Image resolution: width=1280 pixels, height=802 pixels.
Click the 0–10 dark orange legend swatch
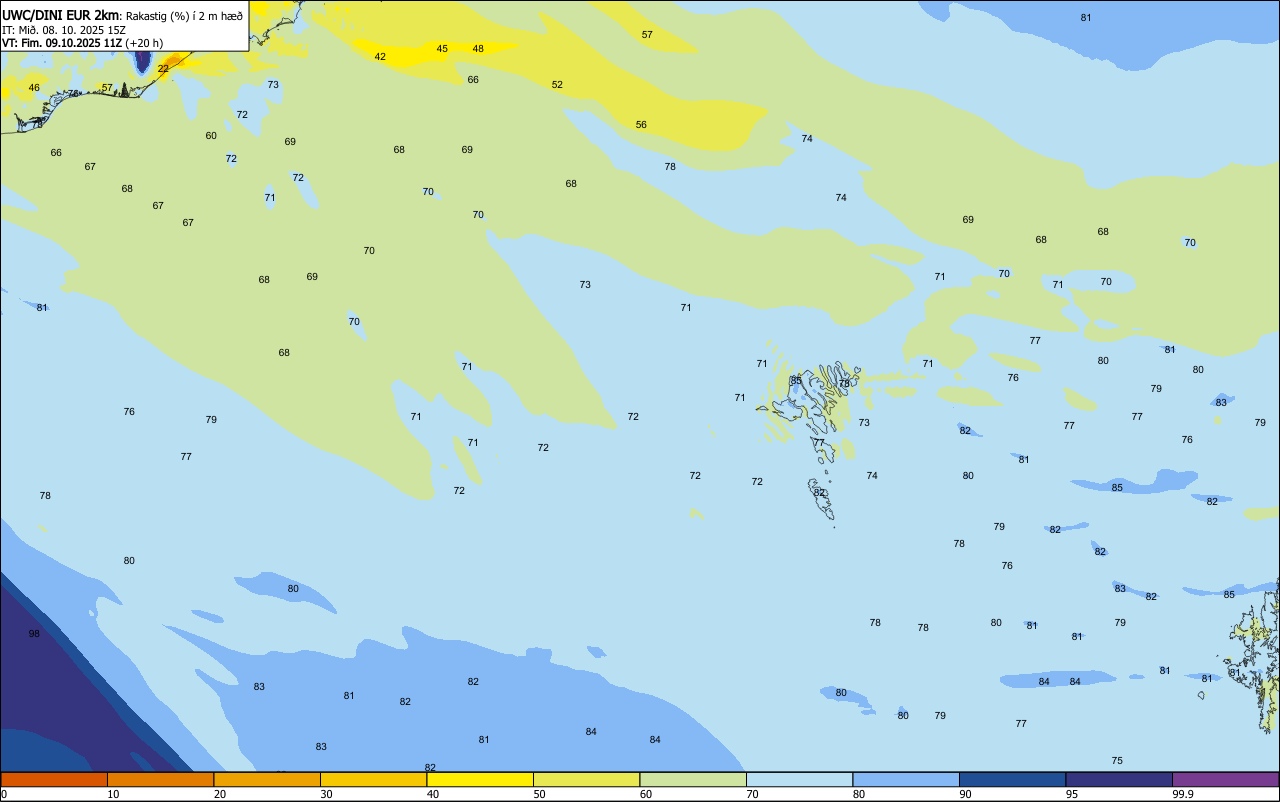point(54,780)
